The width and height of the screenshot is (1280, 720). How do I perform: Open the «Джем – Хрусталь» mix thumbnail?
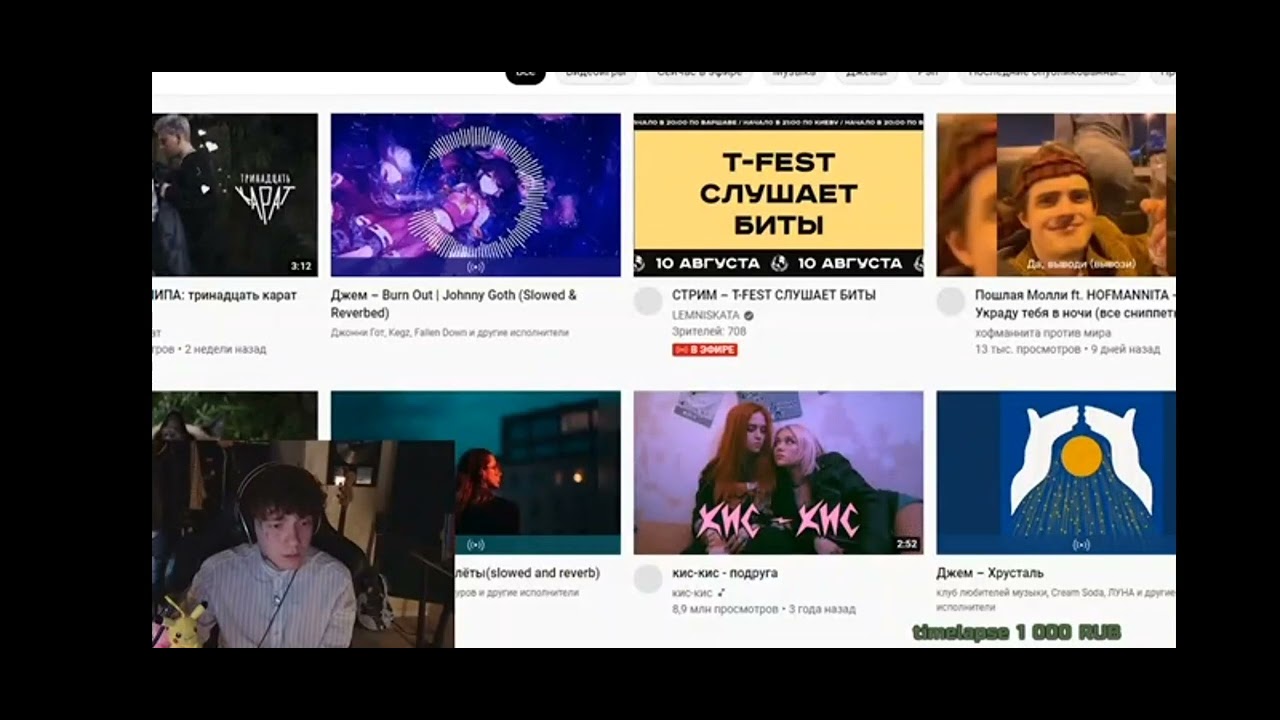(1056, 473)
